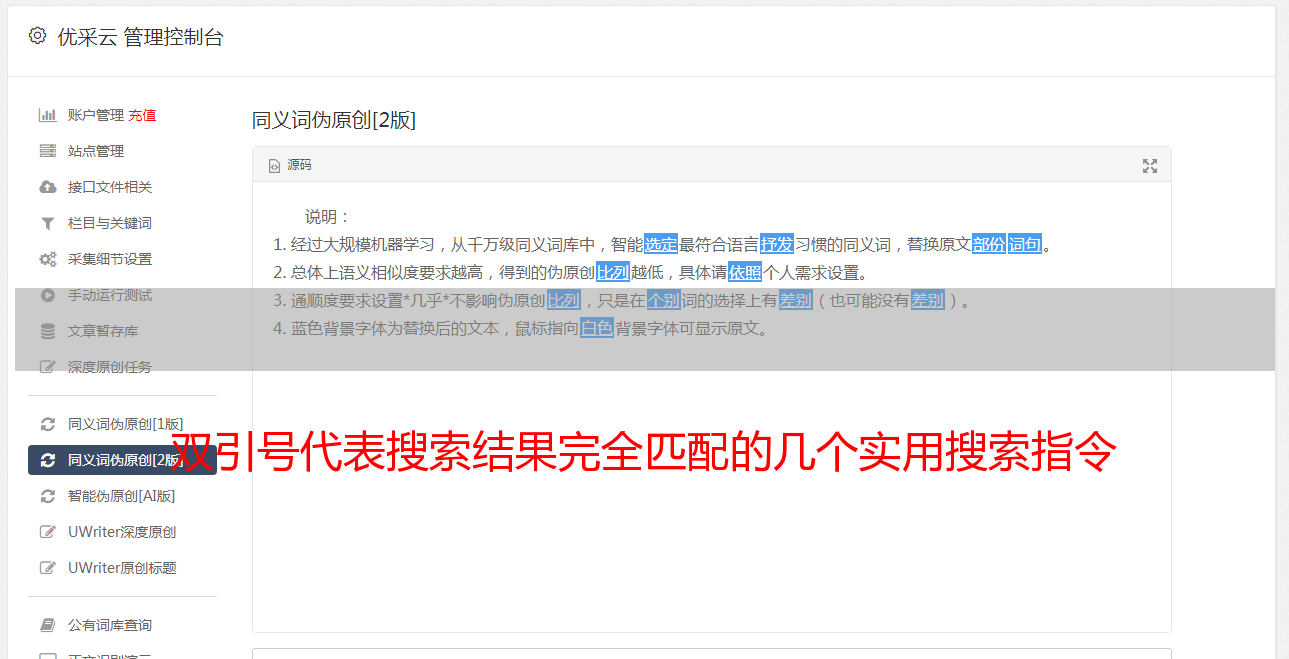Select active 同义词伪原创[2版] menu item
This screenshot has width=1289, height=659.
point(122,460)
